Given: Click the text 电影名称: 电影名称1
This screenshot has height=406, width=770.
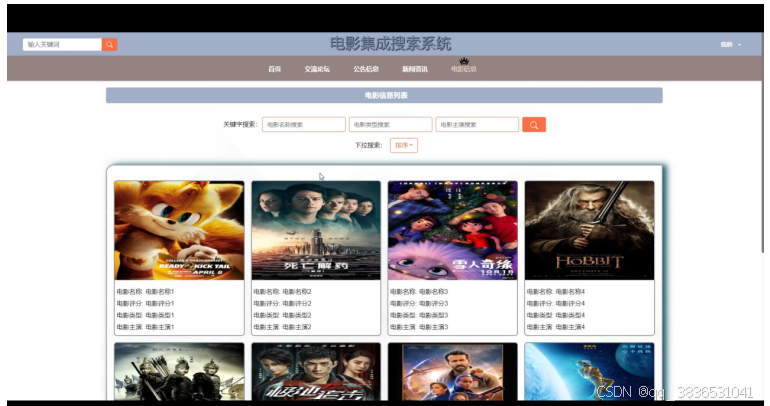Looking at the screenshot, I should 145,292.
